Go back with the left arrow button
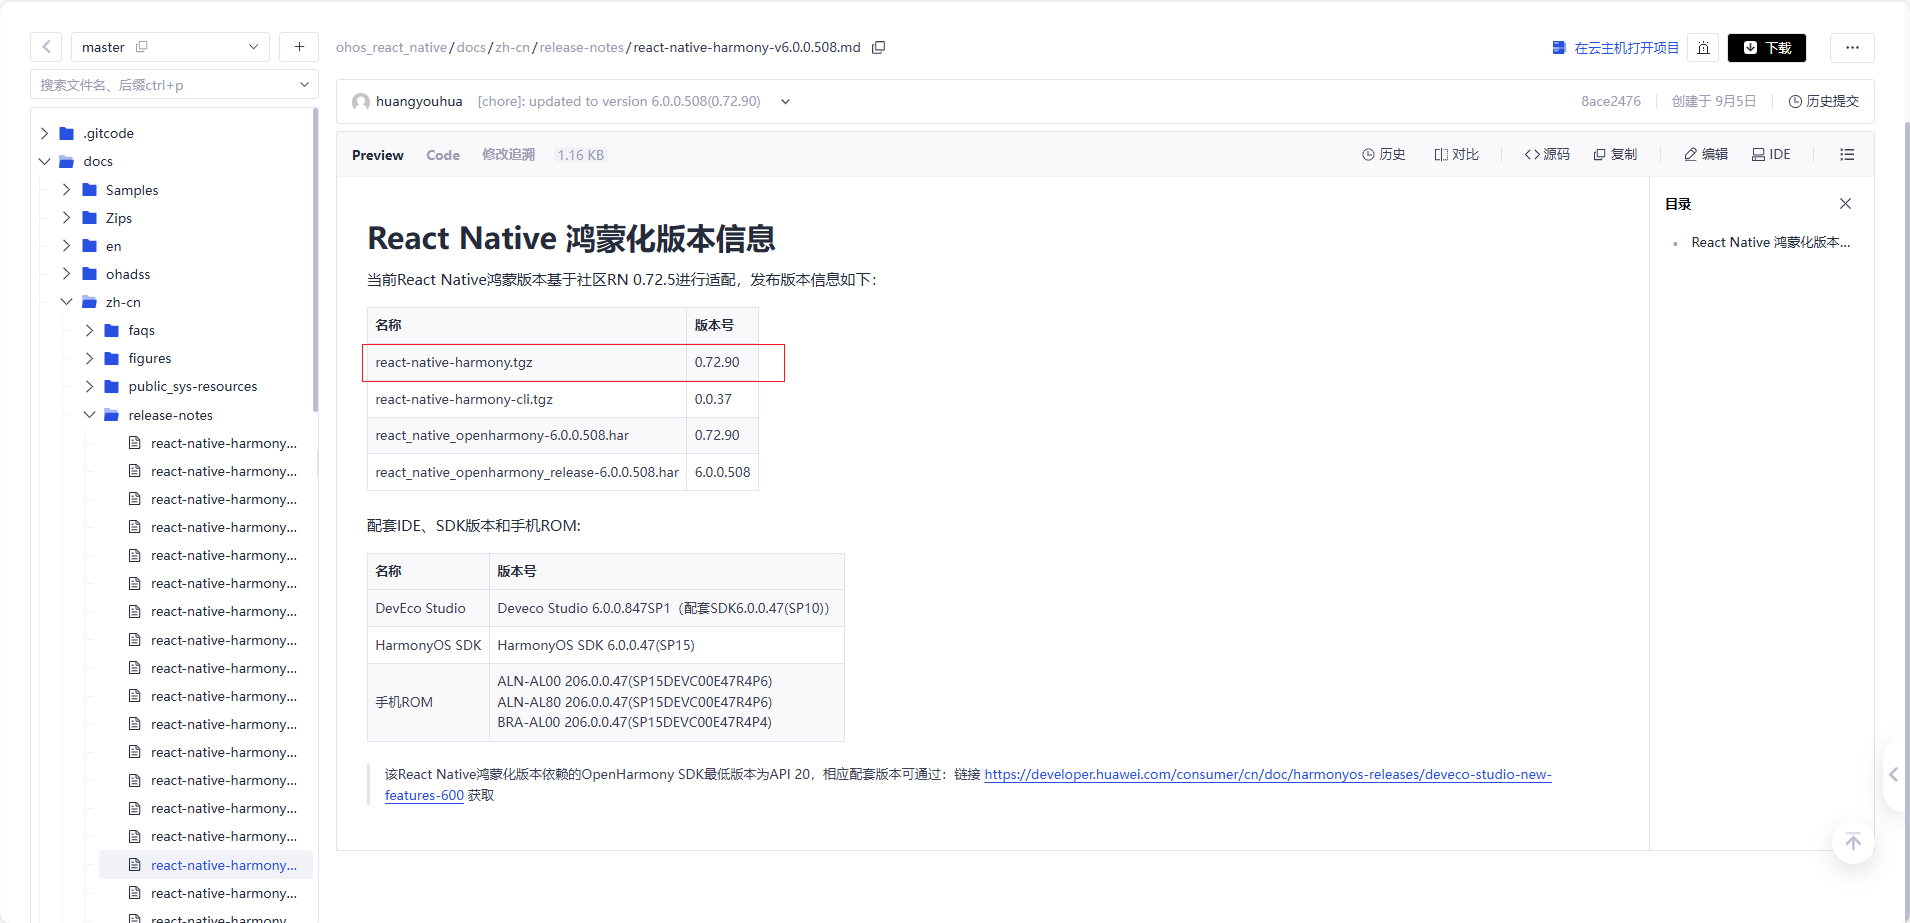 (46, 47)
